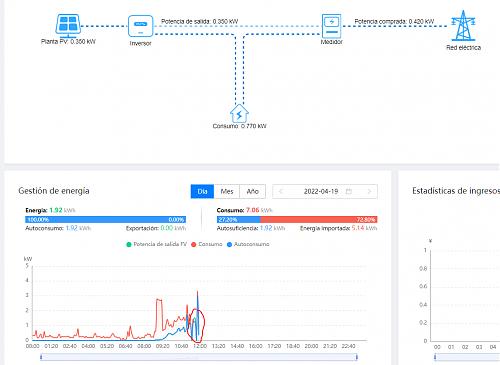This screenshot has height=365, width=500.
Task: Click the Potencia de salida: 0.350 kW label
Action: coord(199,21)
